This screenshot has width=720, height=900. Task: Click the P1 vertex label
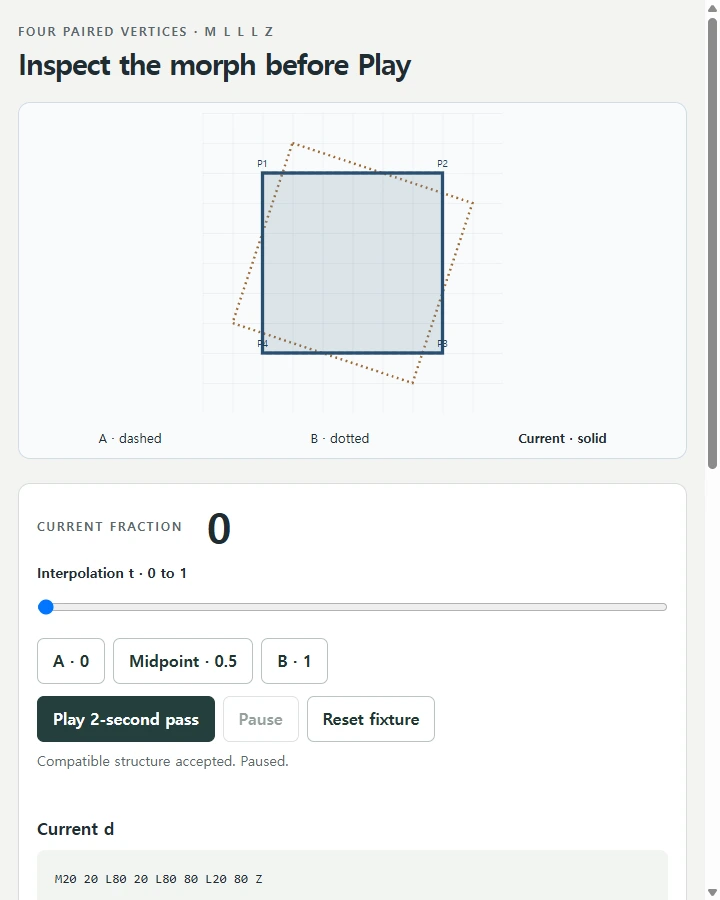[262, 164]
